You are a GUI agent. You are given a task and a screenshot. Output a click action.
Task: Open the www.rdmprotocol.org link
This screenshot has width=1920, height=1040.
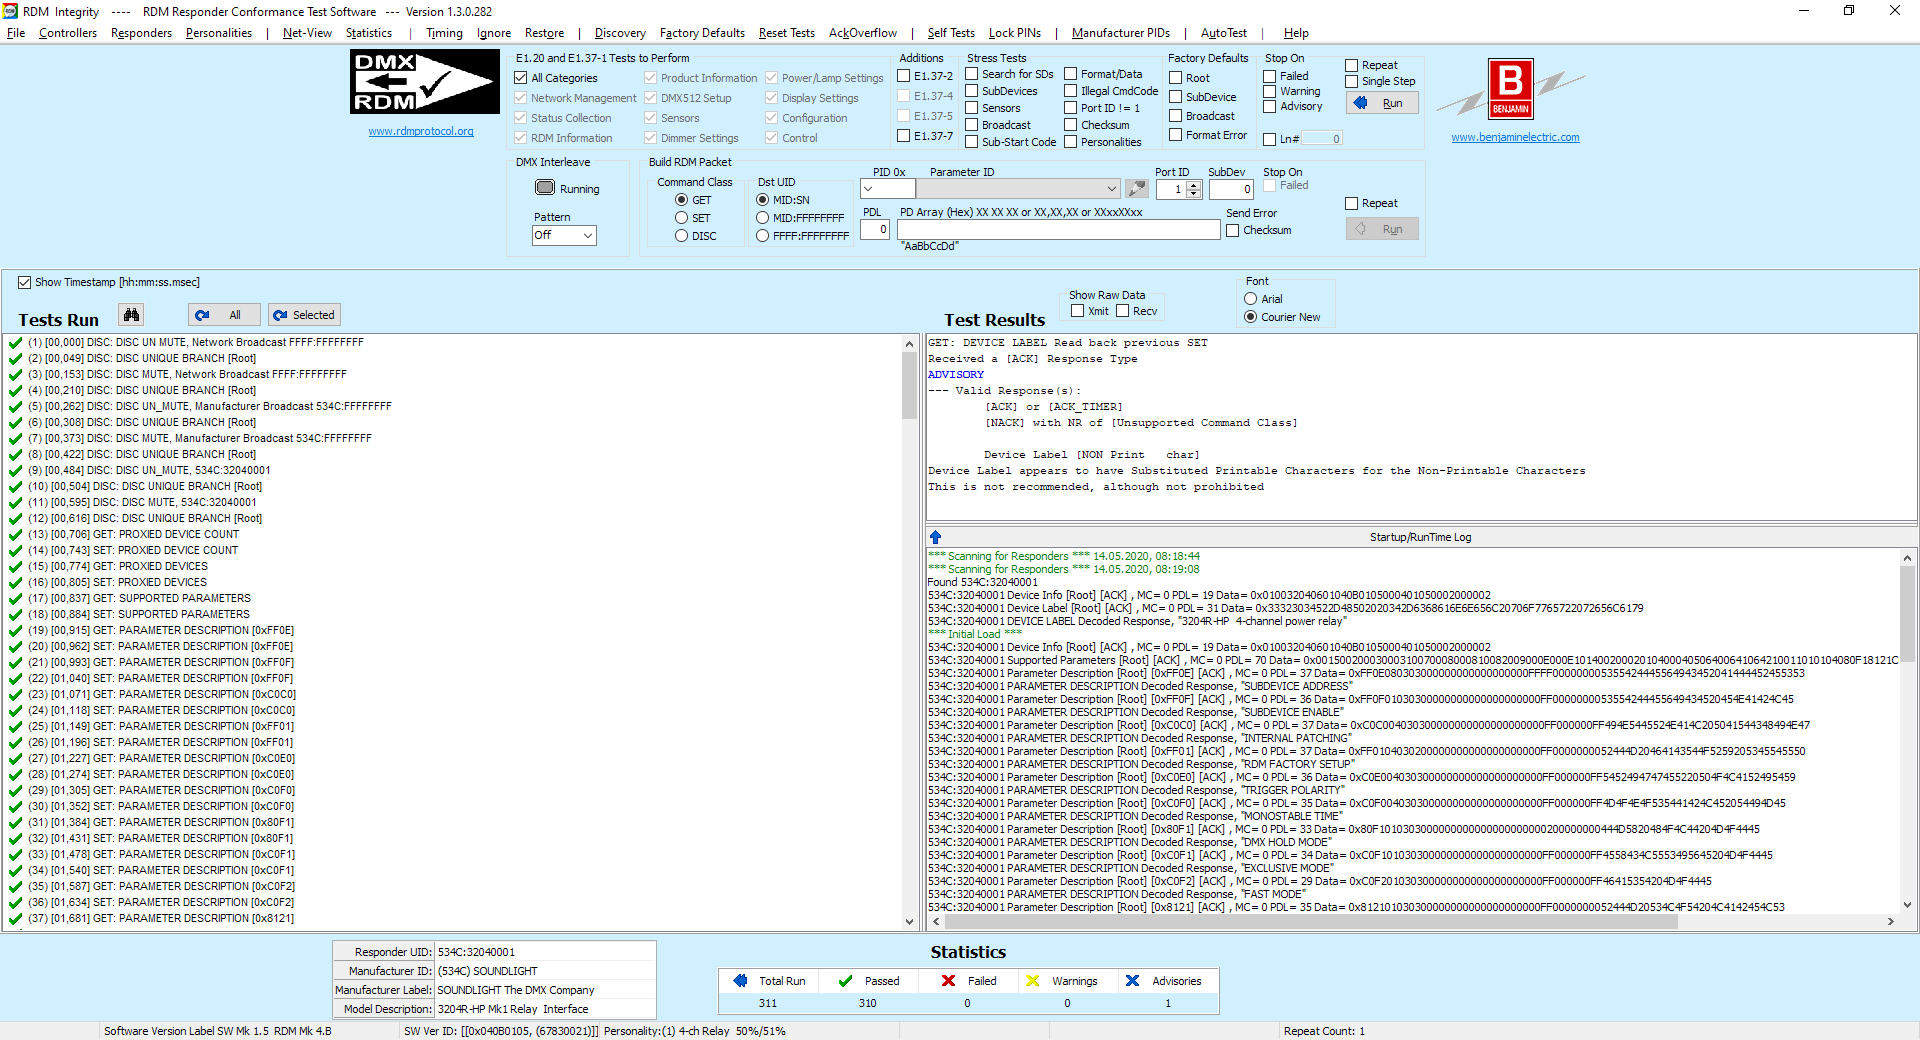(421, 131)
